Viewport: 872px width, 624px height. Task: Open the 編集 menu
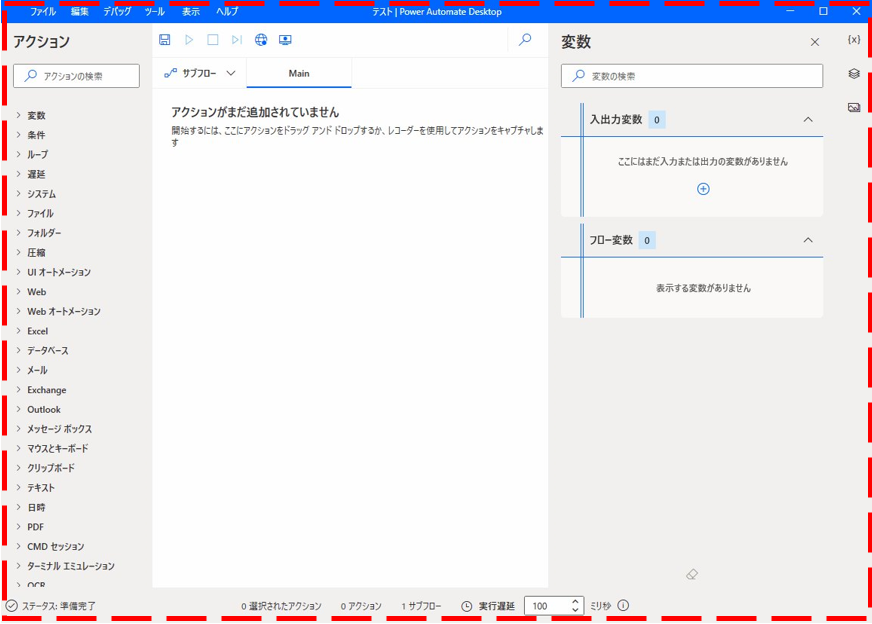(80, 11)
